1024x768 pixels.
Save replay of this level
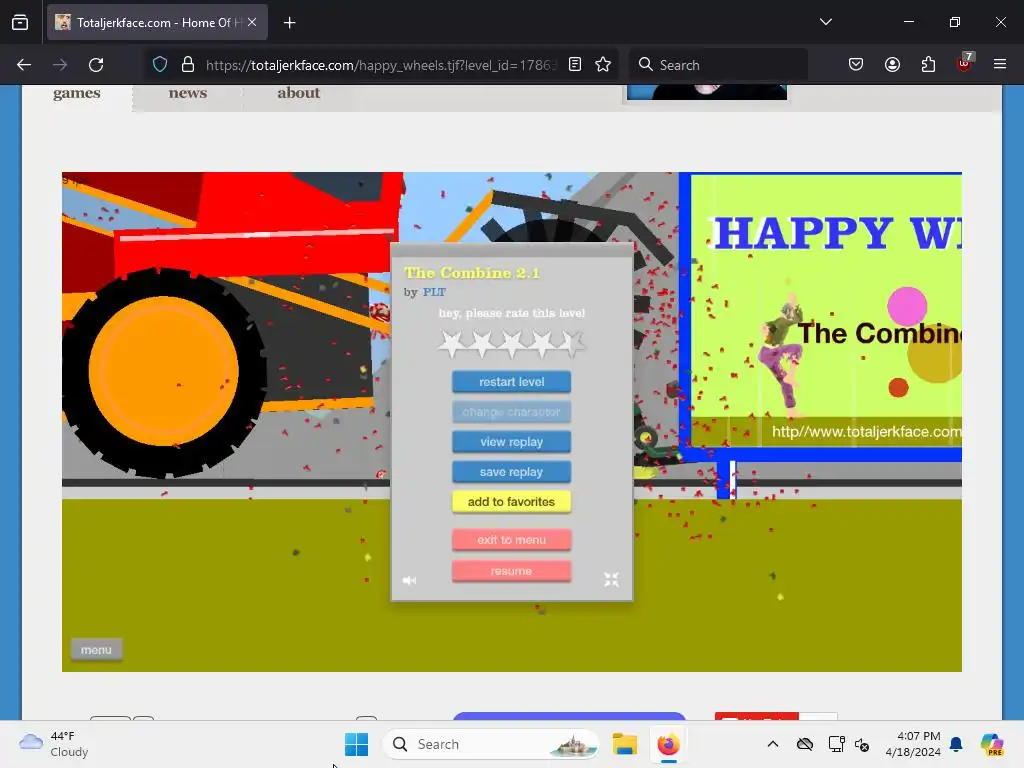point(511,472)
